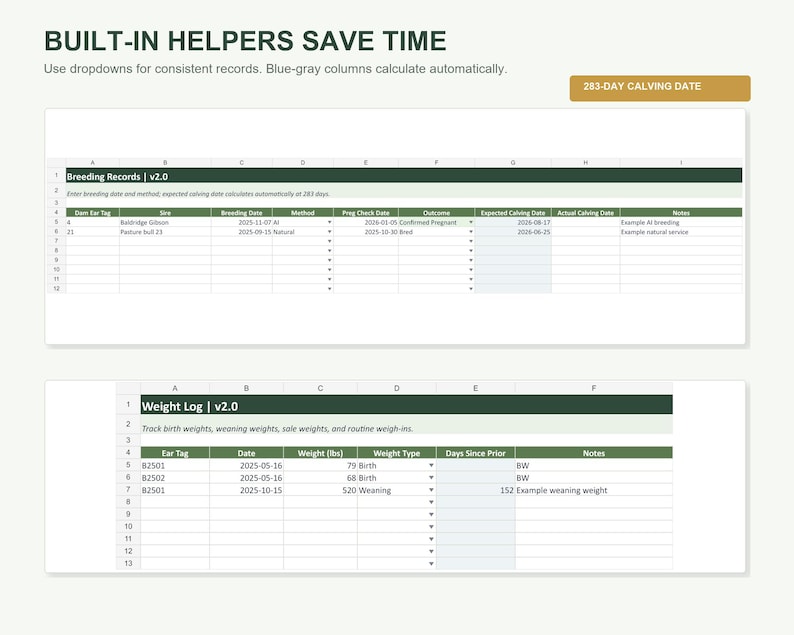Open the Confirmed Pregnant outcome dropdown
Screen dimensions: 794x635
(471, 222)
